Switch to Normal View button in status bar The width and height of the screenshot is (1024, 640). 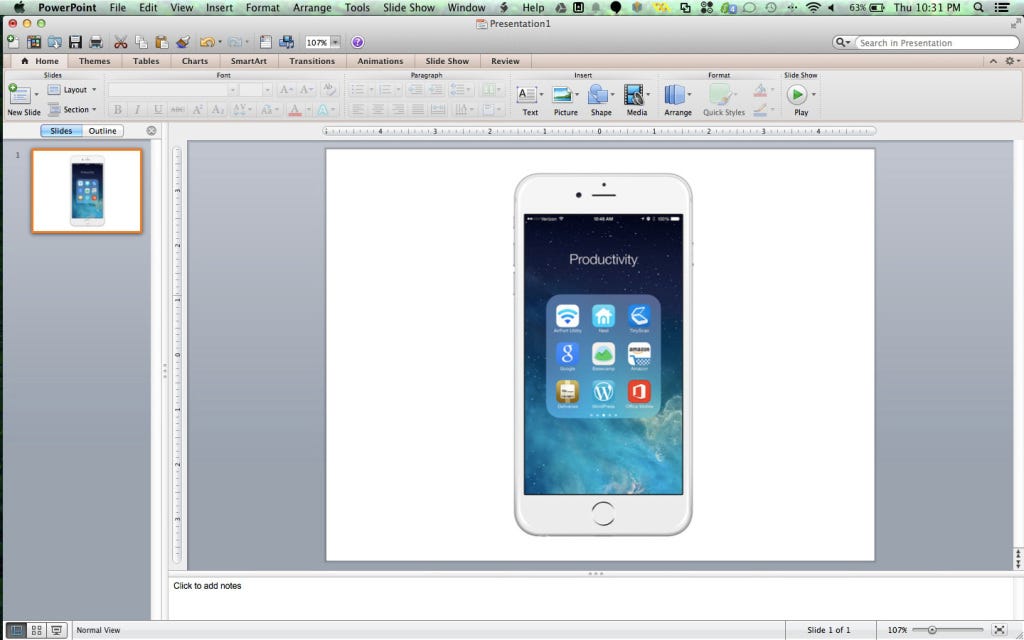pyautogui.click(x=16, y=630)
